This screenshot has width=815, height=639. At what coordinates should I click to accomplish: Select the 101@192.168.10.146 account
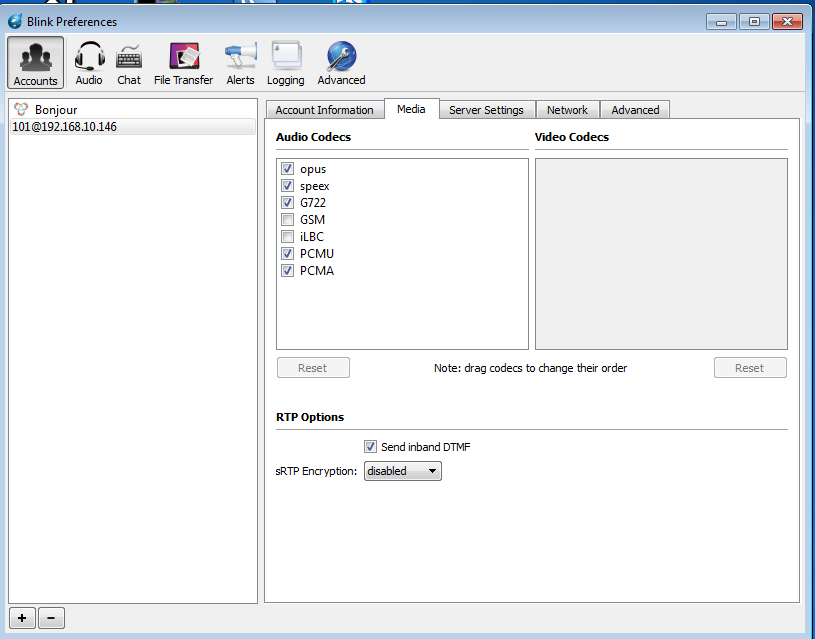click(x=64, y=127)
